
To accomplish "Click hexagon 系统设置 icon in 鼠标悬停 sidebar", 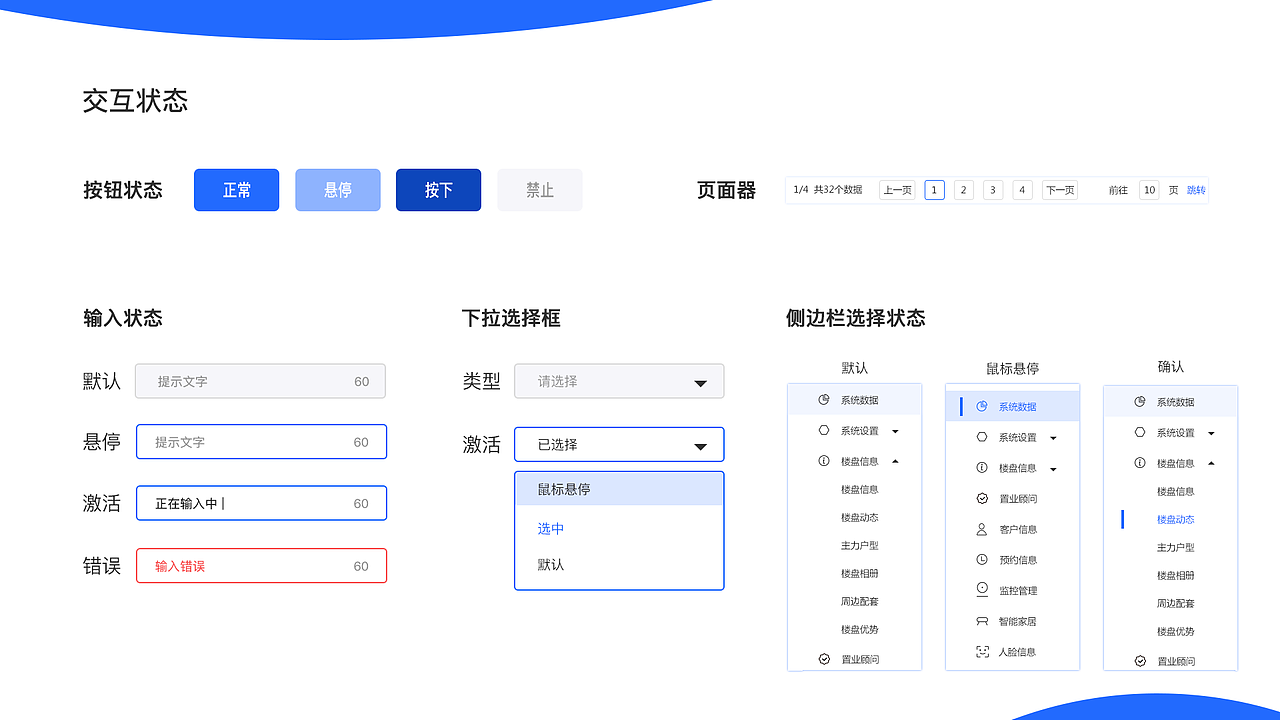I will [x=982, y=437].
